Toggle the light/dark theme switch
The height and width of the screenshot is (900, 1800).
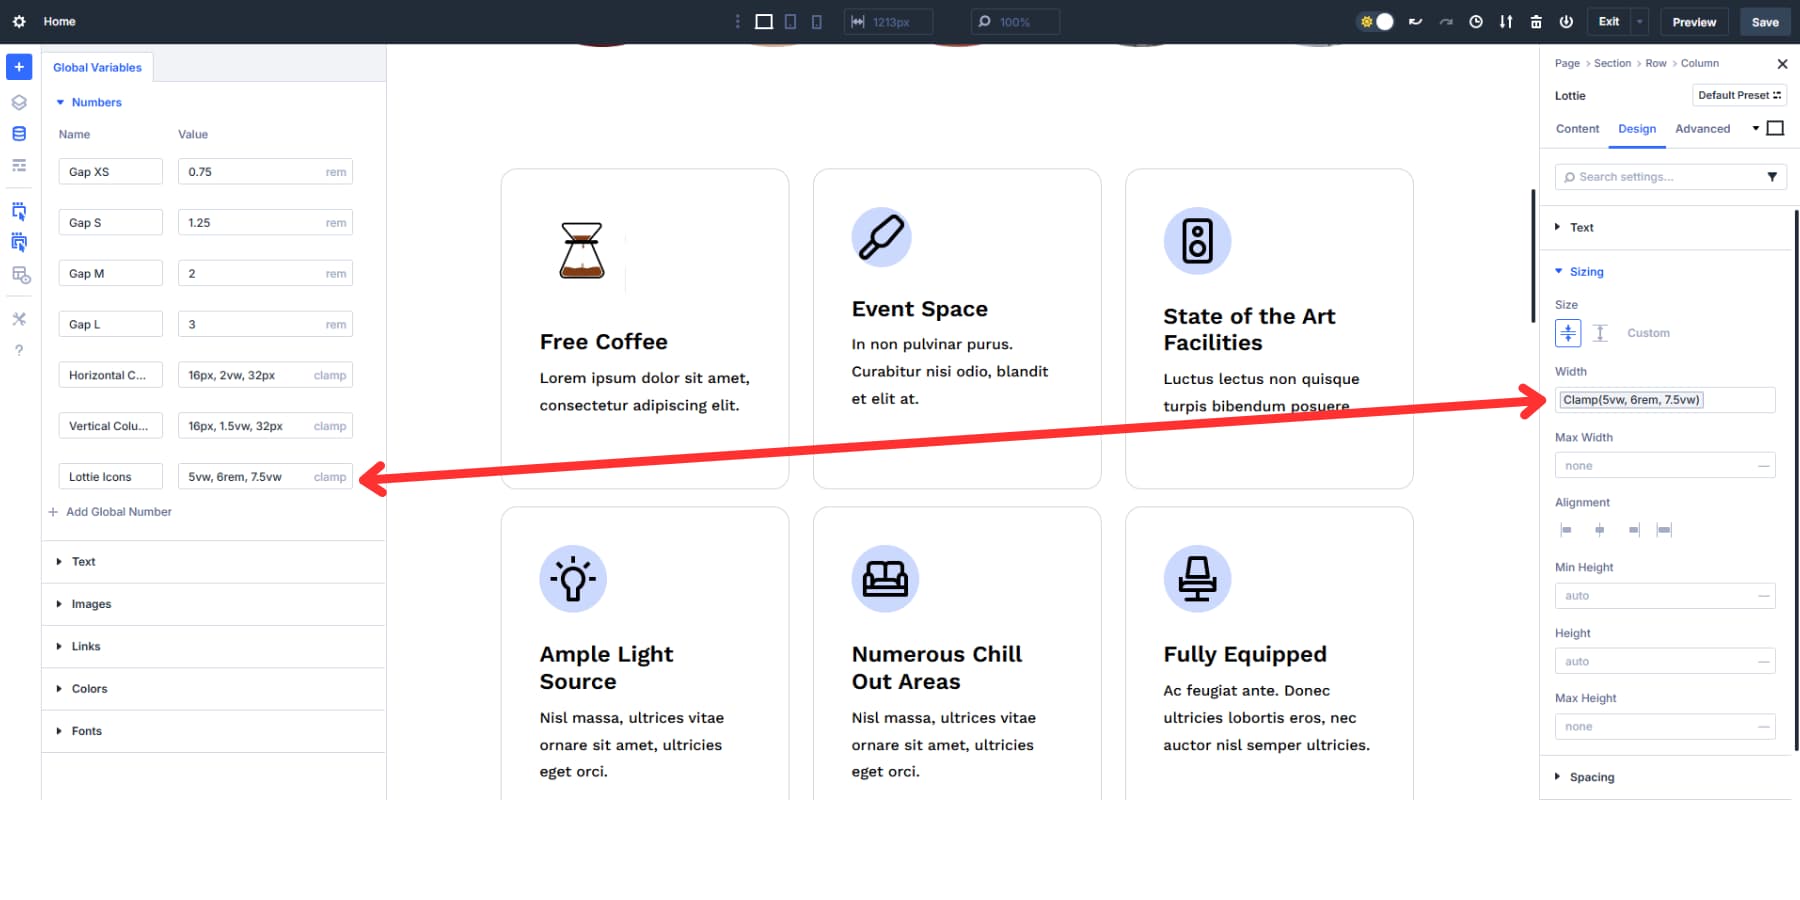(x=1375, y=21)
